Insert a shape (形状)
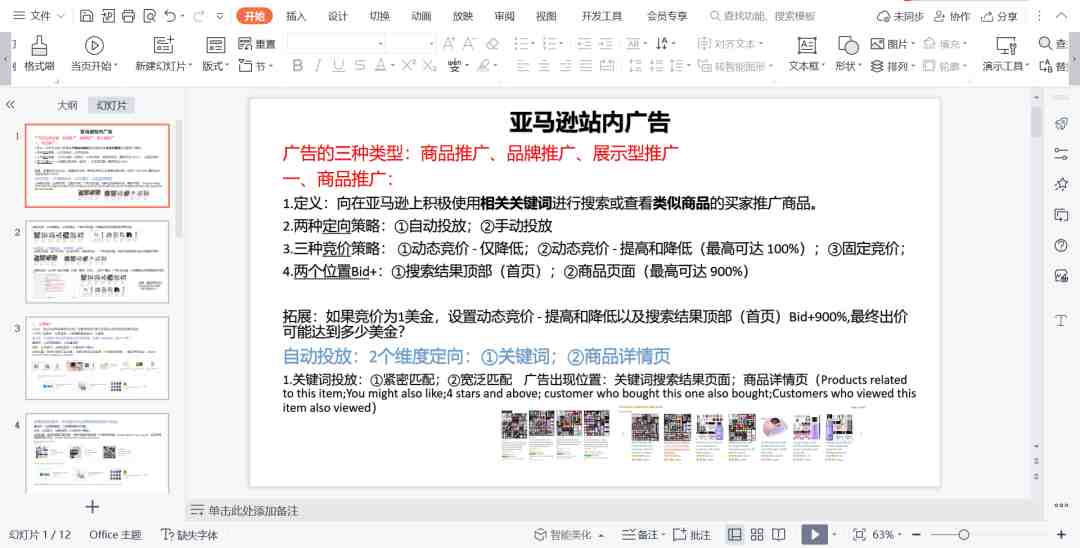This screenshot has width=1080, height=548. pyautogui.click(x=848, y=54)
